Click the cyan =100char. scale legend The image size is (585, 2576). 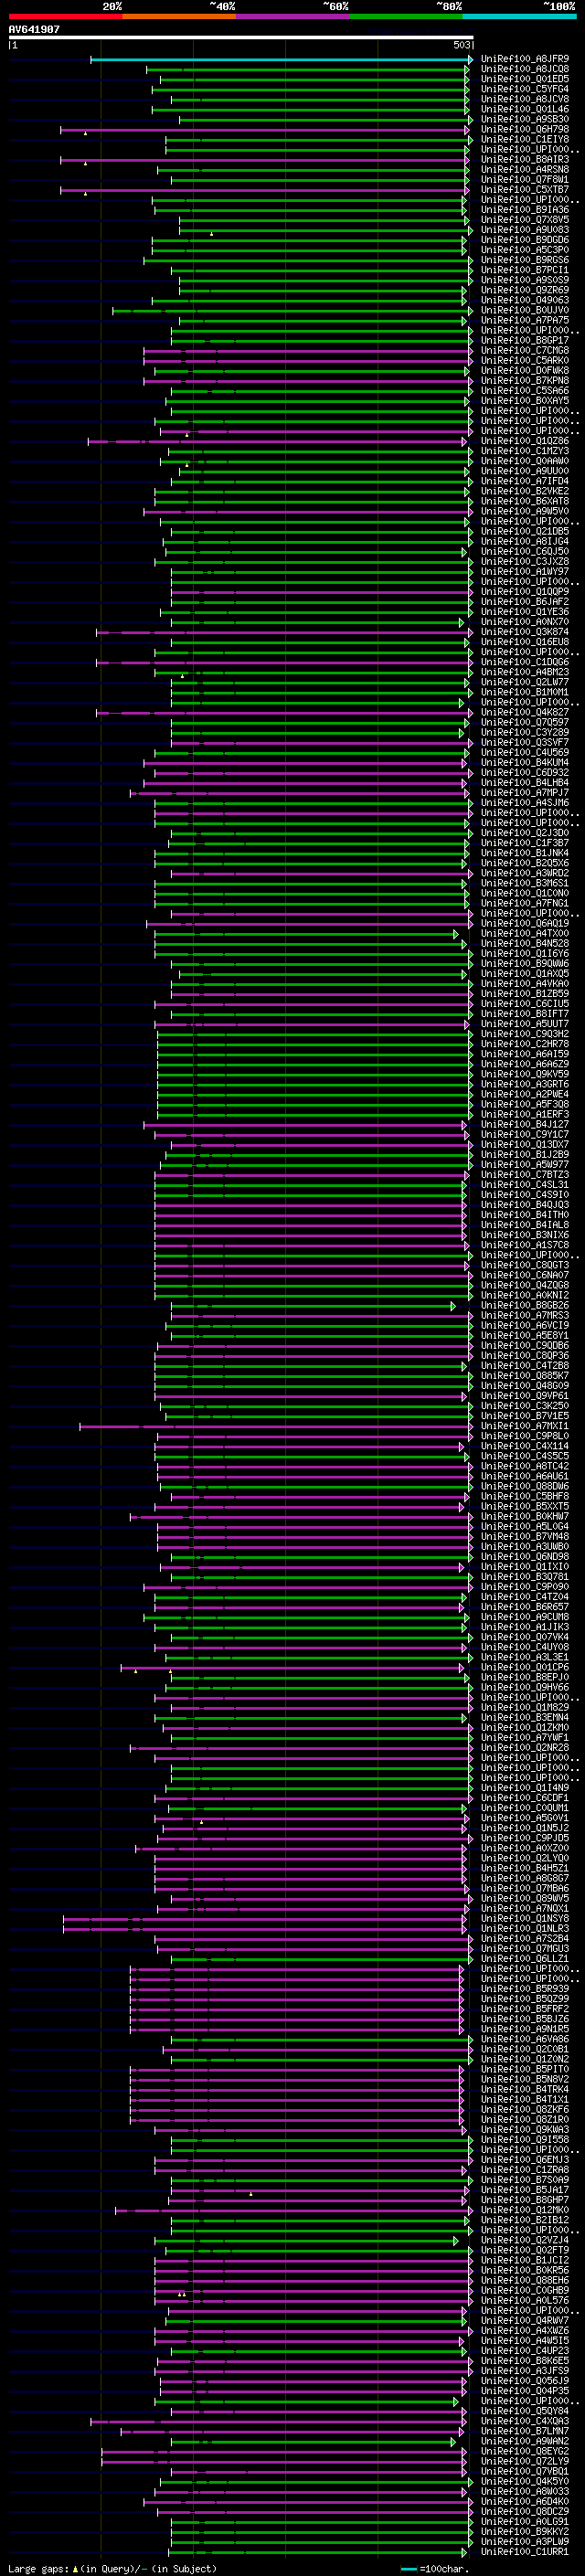(435, 2569)
